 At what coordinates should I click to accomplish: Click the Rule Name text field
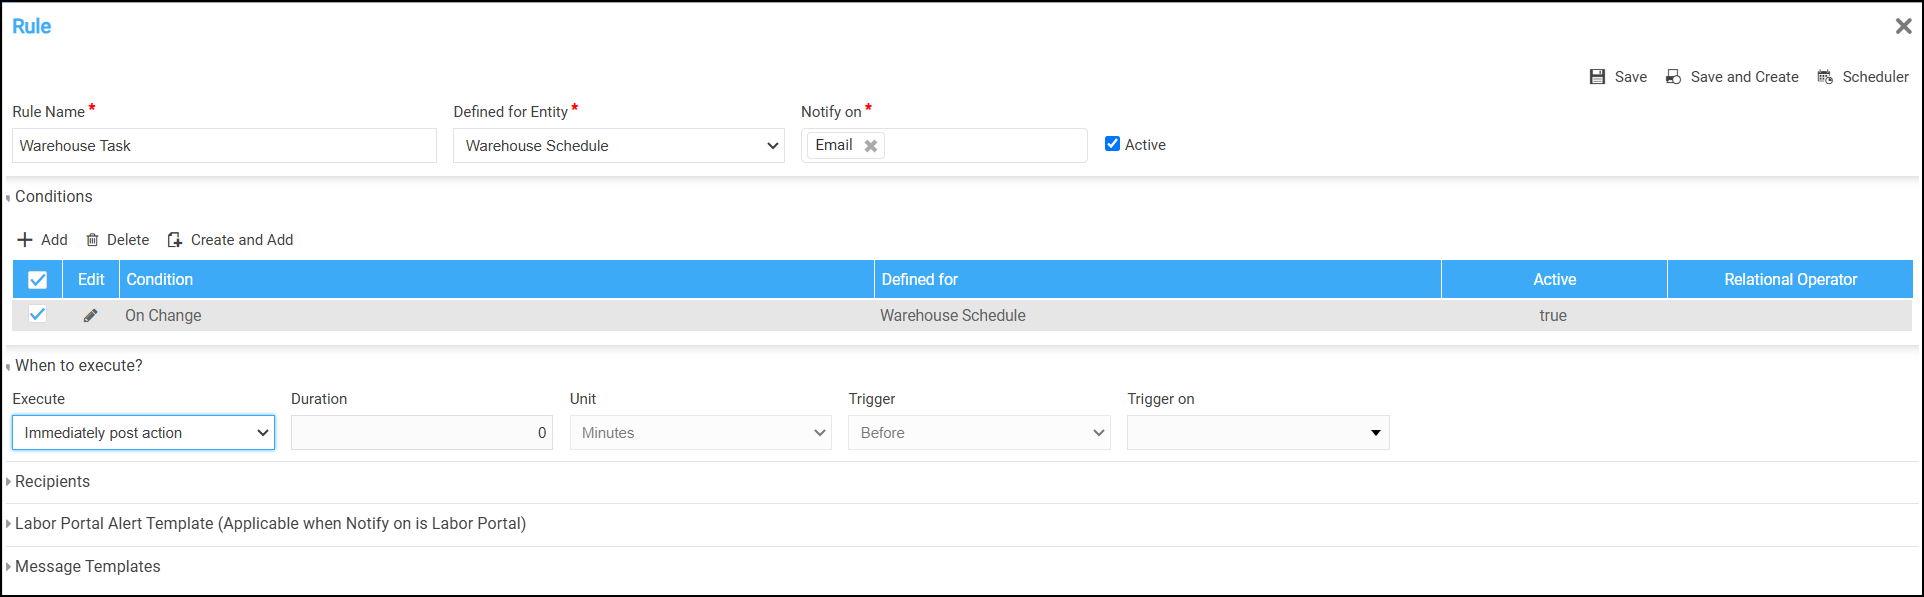224,146
